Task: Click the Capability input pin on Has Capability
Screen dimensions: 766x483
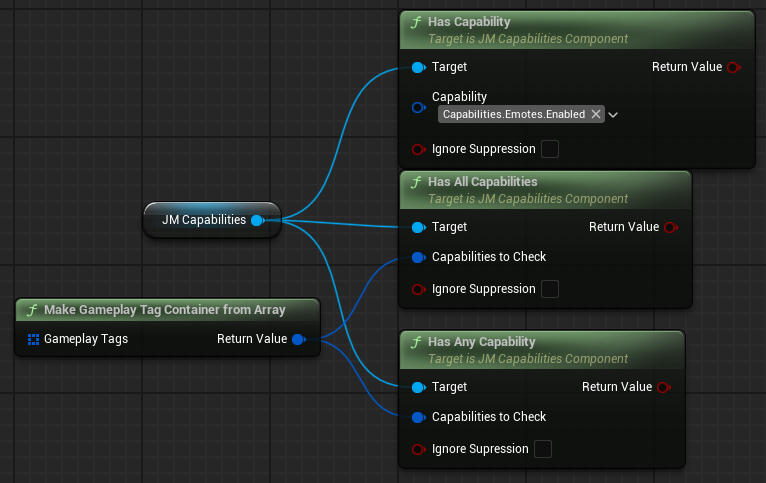Action: tap(418, 107)
